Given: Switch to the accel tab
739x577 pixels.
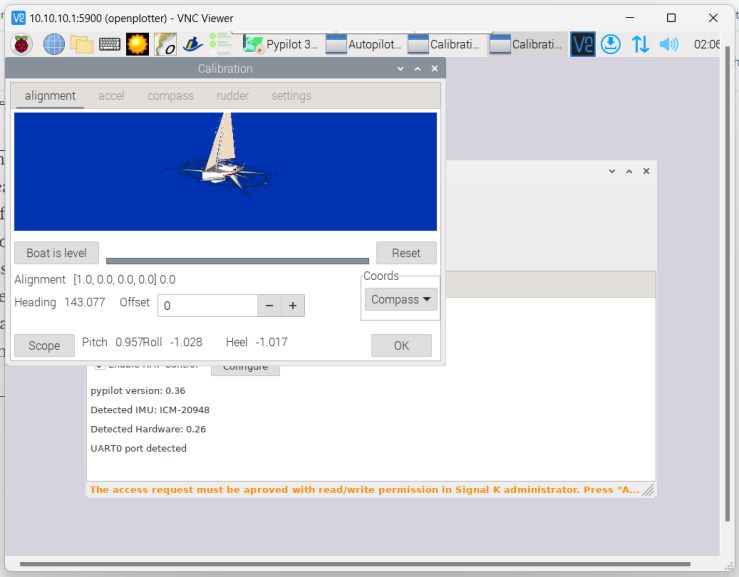Looking at the screenshot, I should [x=111, y=96].
